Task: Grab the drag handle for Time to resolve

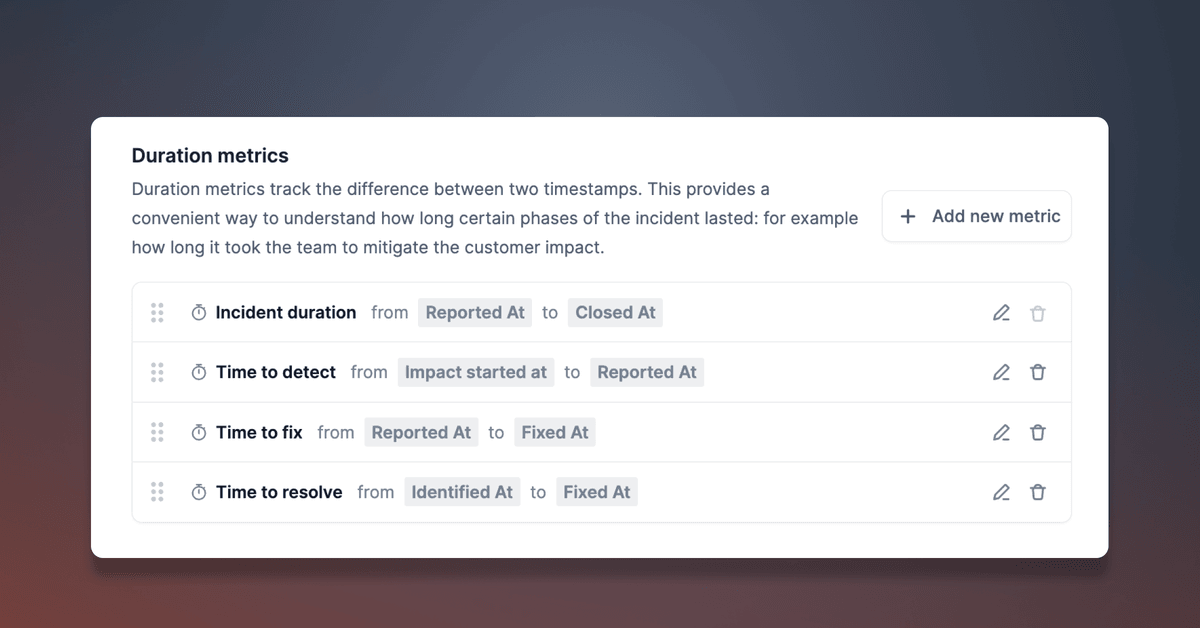Action: click(x=157, y=492)
